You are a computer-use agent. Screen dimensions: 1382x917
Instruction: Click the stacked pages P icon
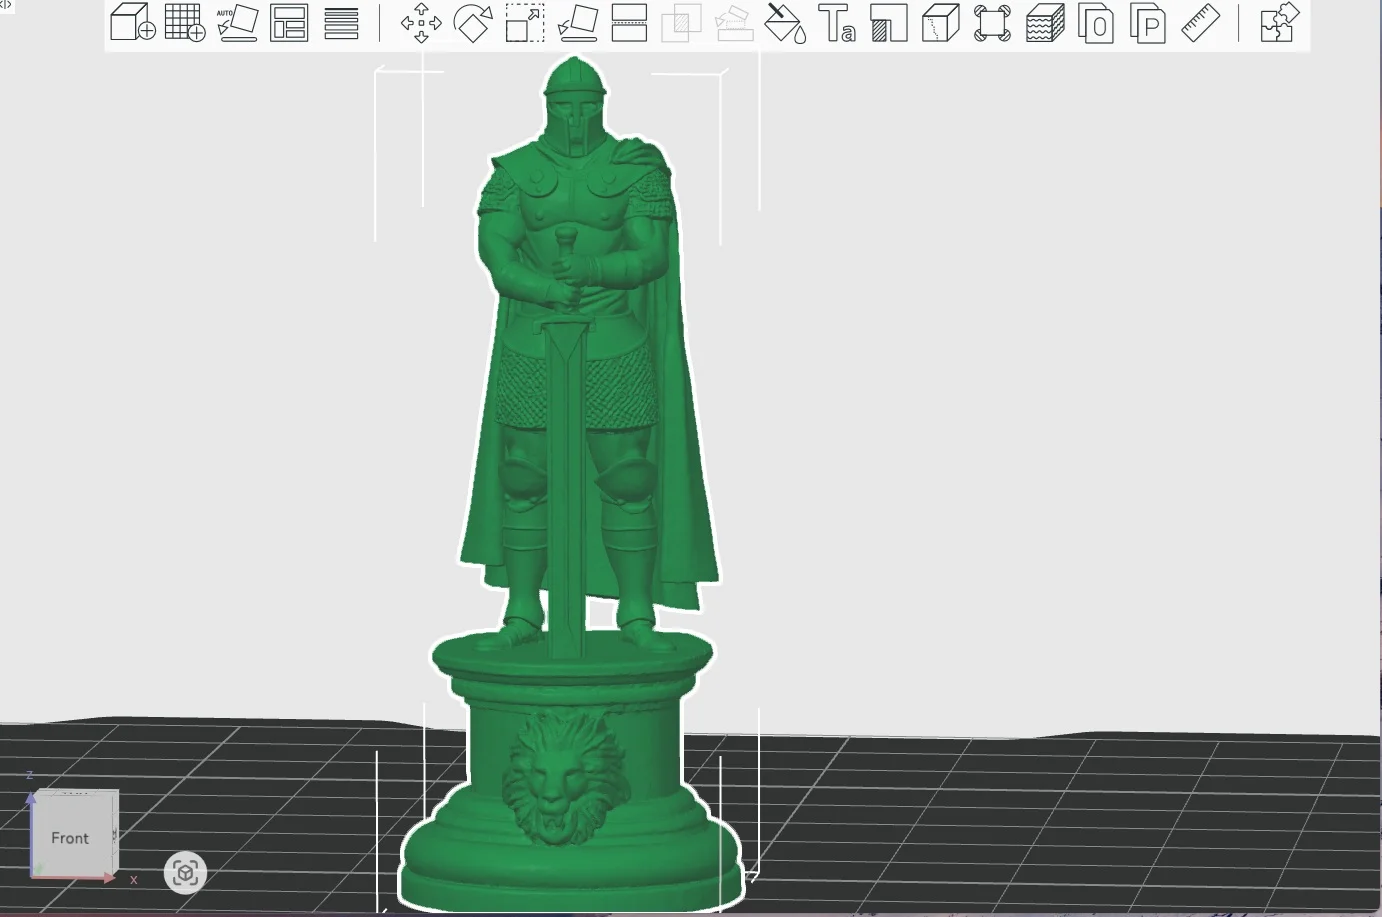[x=1148, y=22]
